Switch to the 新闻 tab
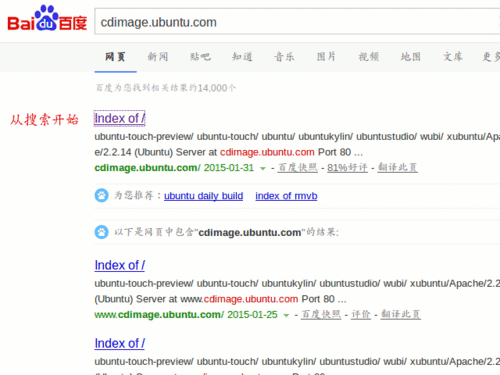This screenshot has width=500, height=375. click(158, 57)
